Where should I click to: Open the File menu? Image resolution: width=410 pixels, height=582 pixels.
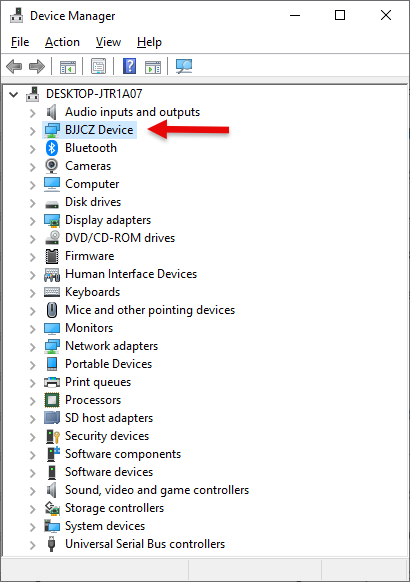20,42
